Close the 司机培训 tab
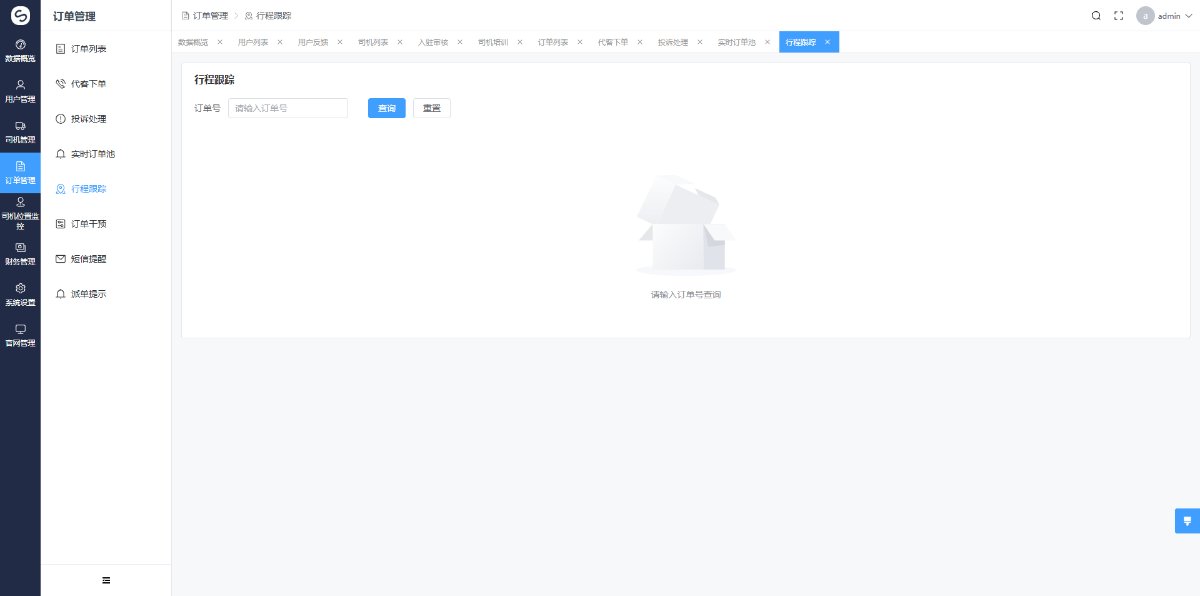 (520, 42)
